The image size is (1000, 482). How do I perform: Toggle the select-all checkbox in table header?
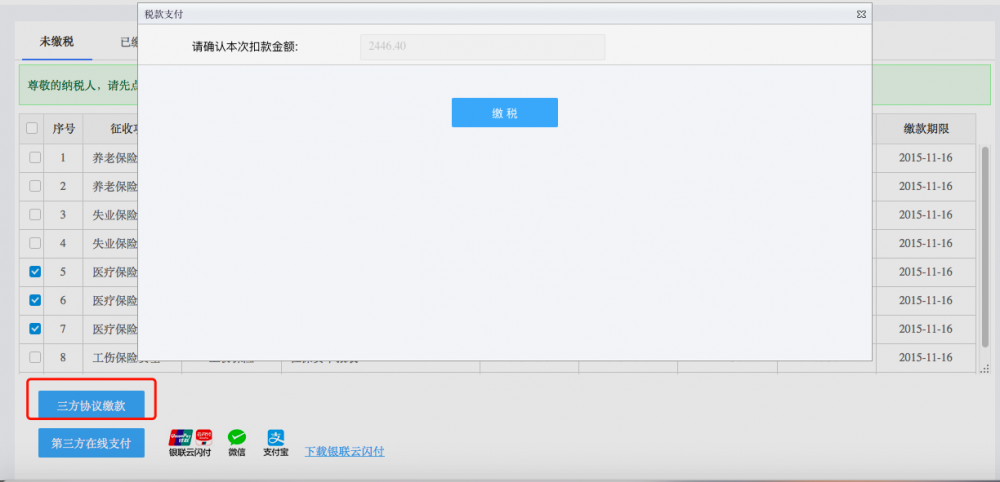32,128
